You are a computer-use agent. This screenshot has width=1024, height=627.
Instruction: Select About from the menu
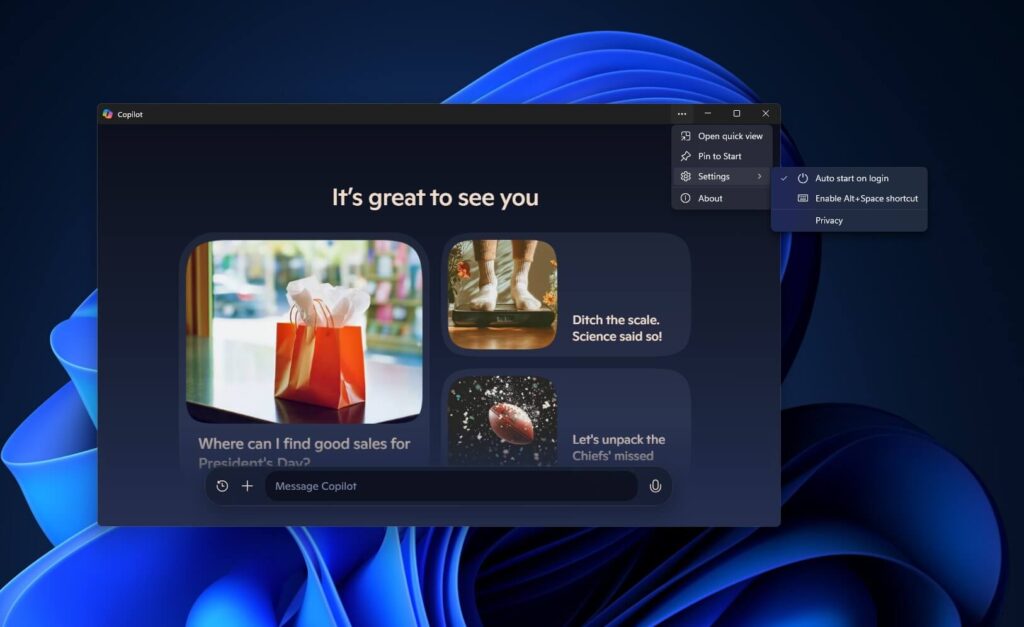tap(710, 198)
